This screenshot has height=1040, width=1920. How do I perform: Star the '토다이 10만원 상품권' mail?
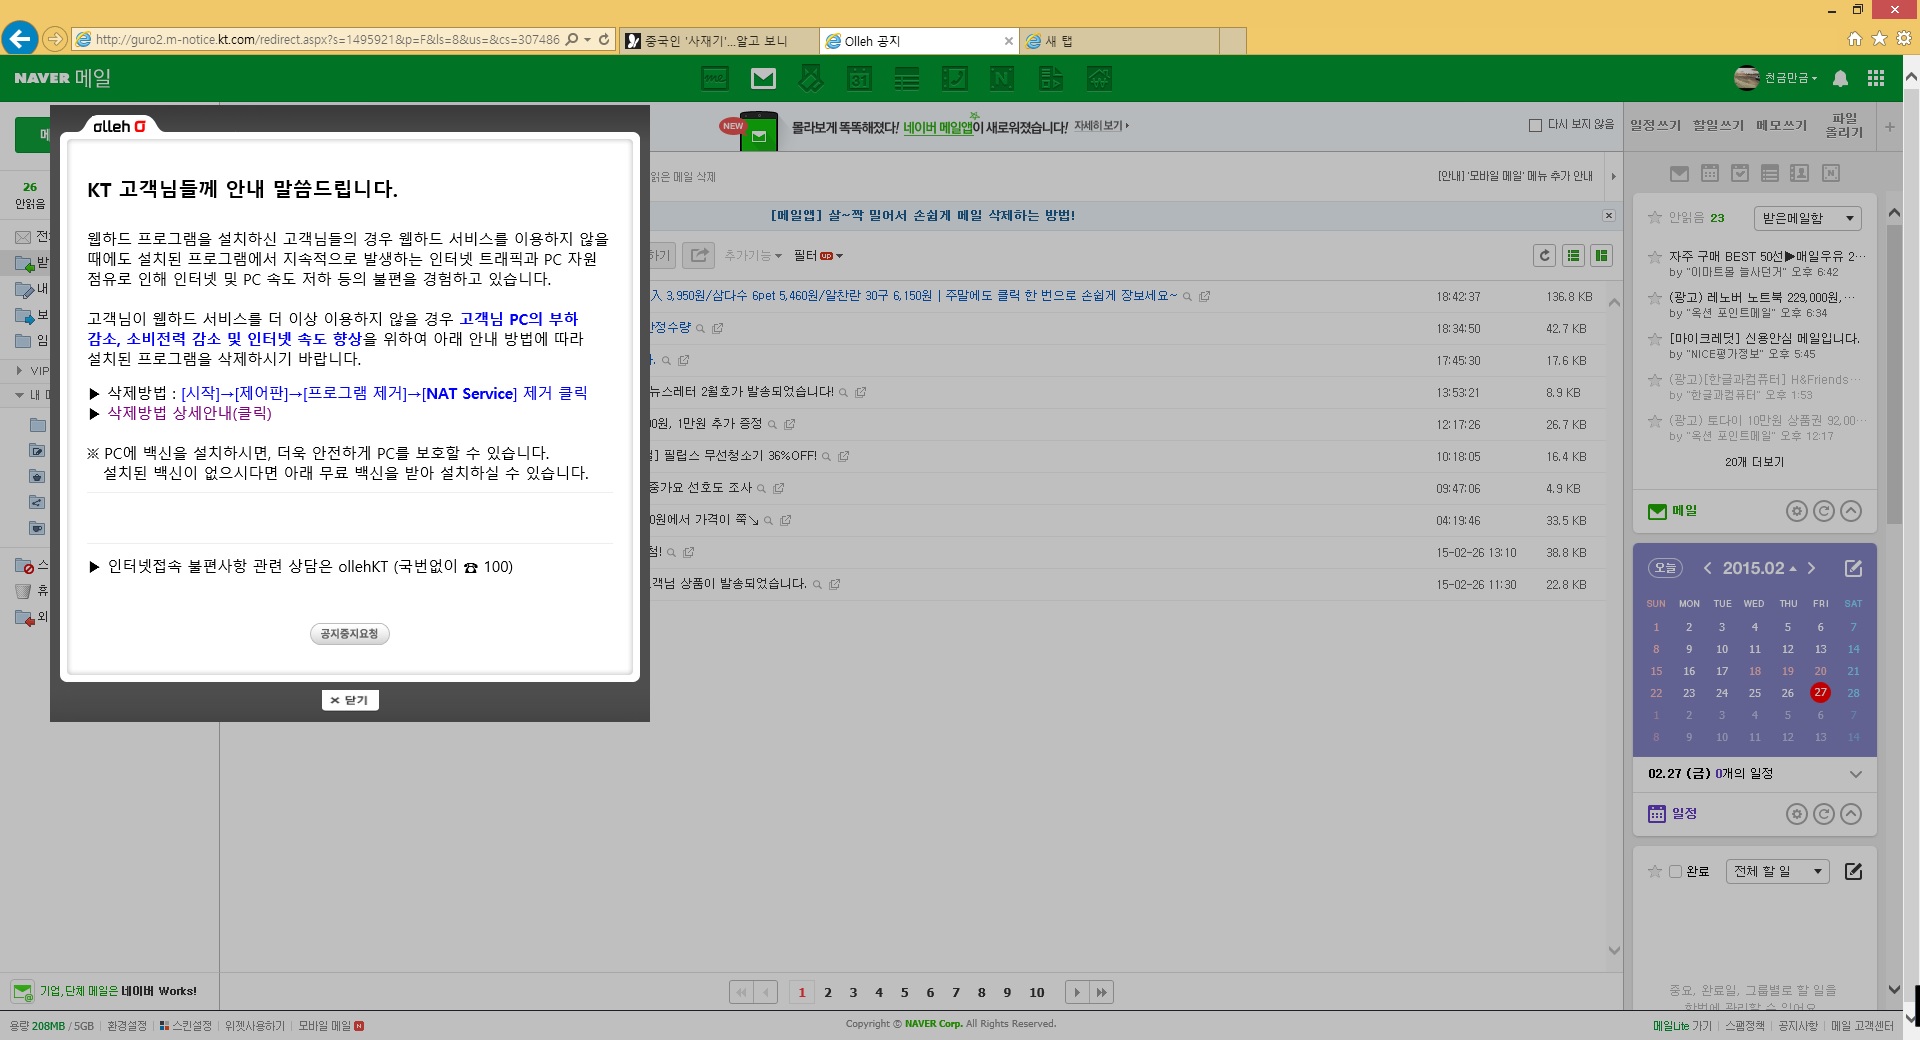(1655, 421)
